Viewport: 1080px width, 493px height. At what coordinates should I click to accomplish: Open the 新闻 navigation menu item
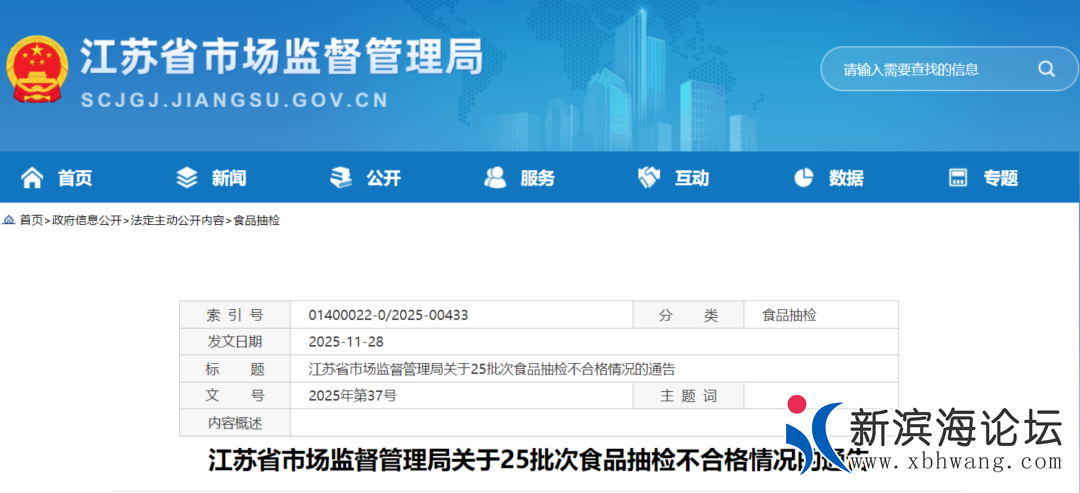click(229, 178)
